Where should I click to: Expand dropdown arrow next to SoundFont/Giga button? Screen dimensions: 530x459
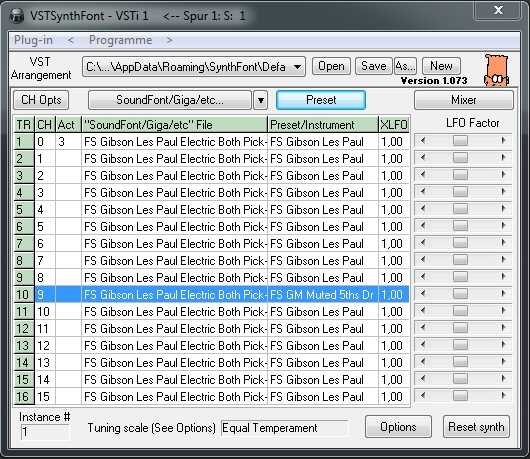tap(261, 100)
